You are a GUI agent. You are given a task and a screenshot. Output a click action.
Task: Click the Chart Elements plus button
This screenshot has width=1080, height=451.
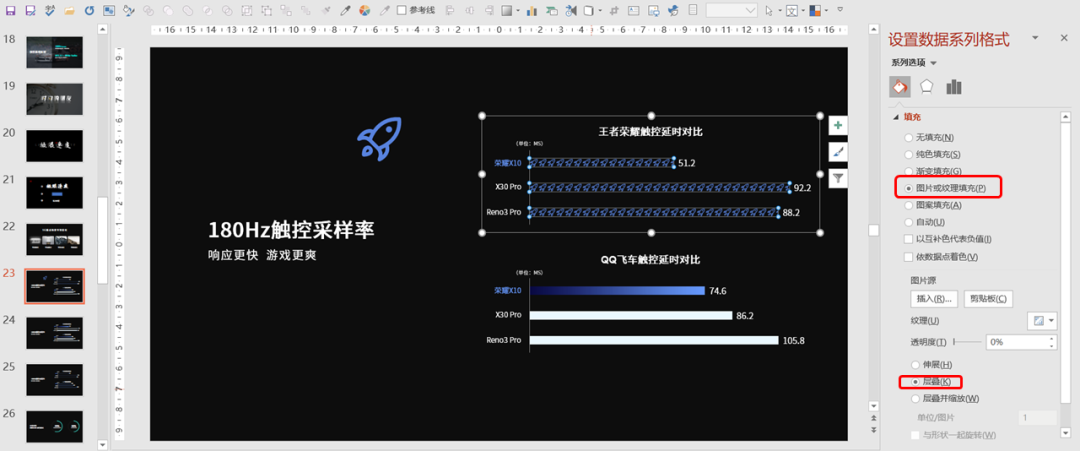pos(838,125)
